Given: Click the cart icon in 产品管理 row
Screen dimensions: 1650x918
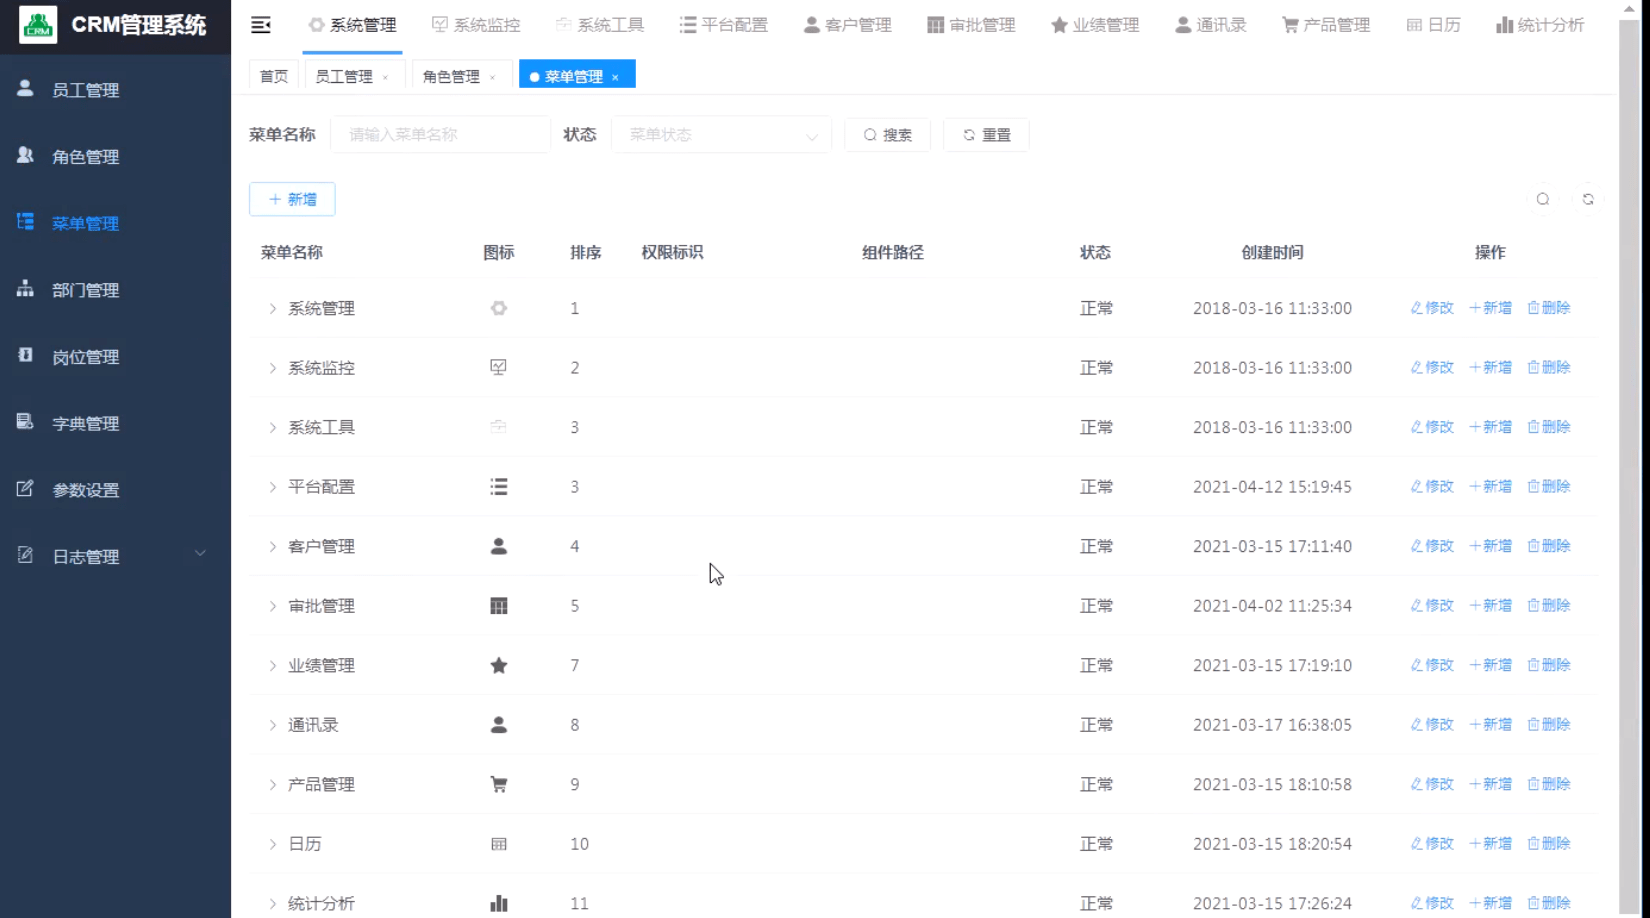Looking at the screenshot, I should pyautogui.click(x=499, y=784).
